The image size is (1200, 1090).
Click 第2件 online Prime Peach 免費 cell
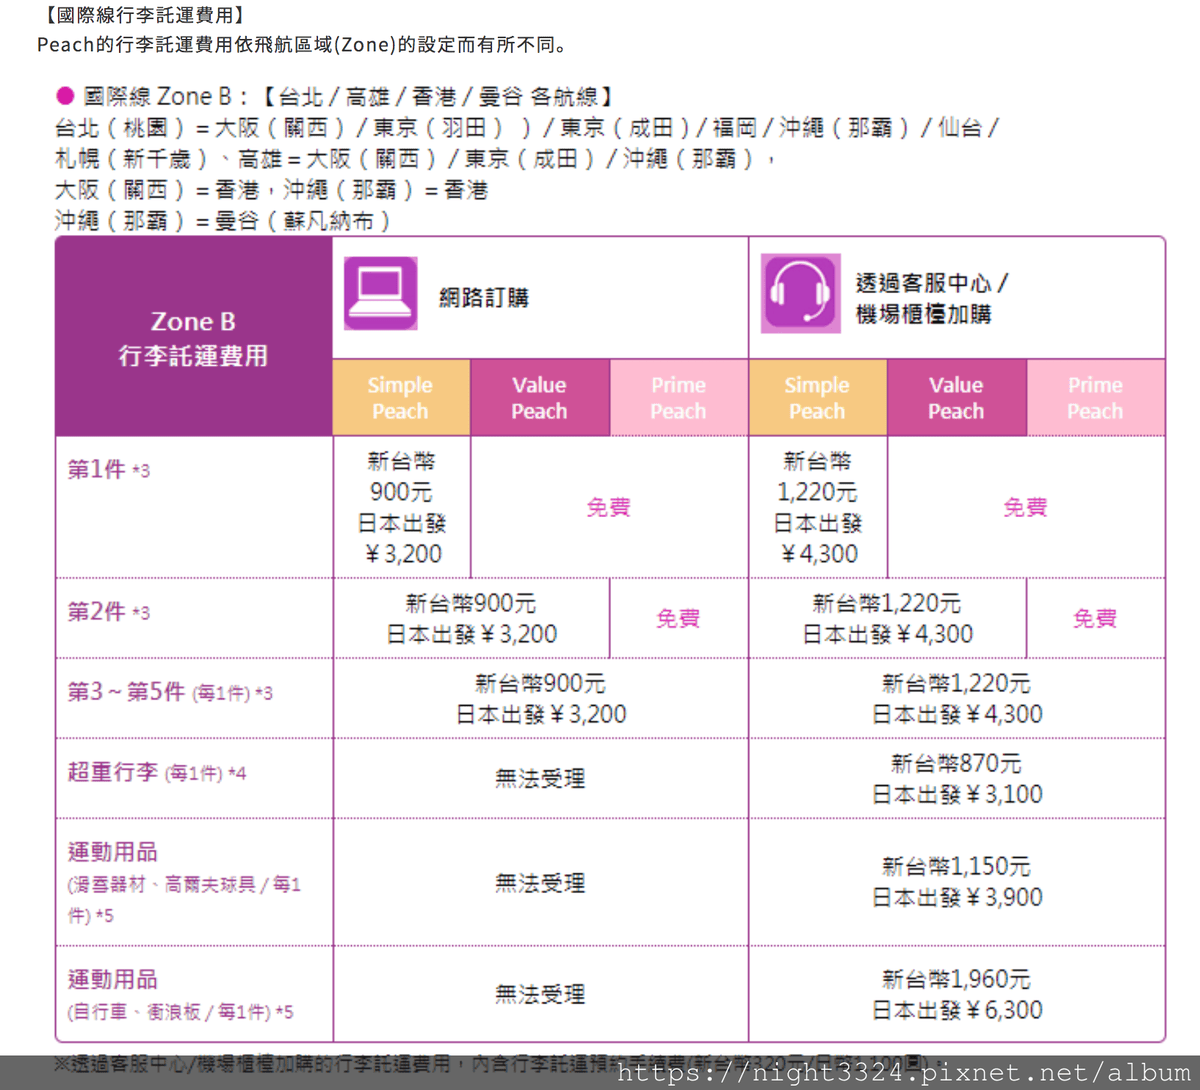pos(679,618)
